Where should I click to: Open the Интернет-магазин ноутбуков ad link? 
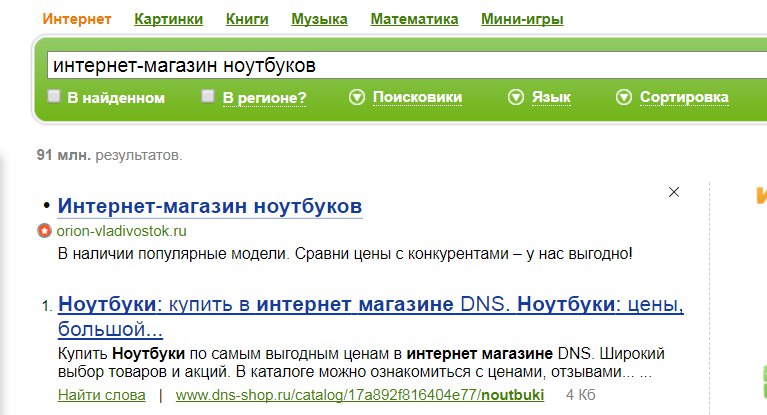click(x=210, y=206)
